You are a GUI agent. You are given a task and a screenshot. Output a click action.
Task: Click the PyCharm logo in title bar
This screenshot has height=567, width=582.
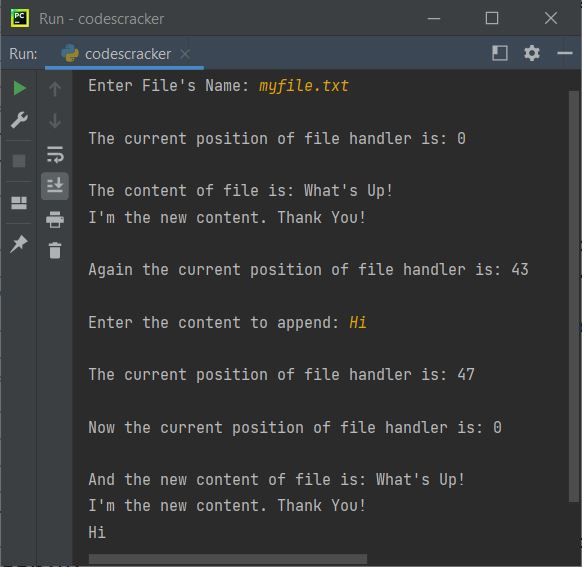click(20, 18)
